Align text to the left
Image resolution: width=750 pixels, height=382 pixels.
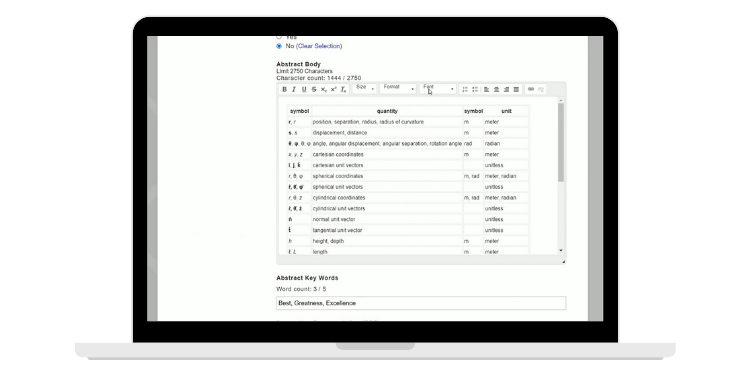pyautogui.click(x=486, y=89)
